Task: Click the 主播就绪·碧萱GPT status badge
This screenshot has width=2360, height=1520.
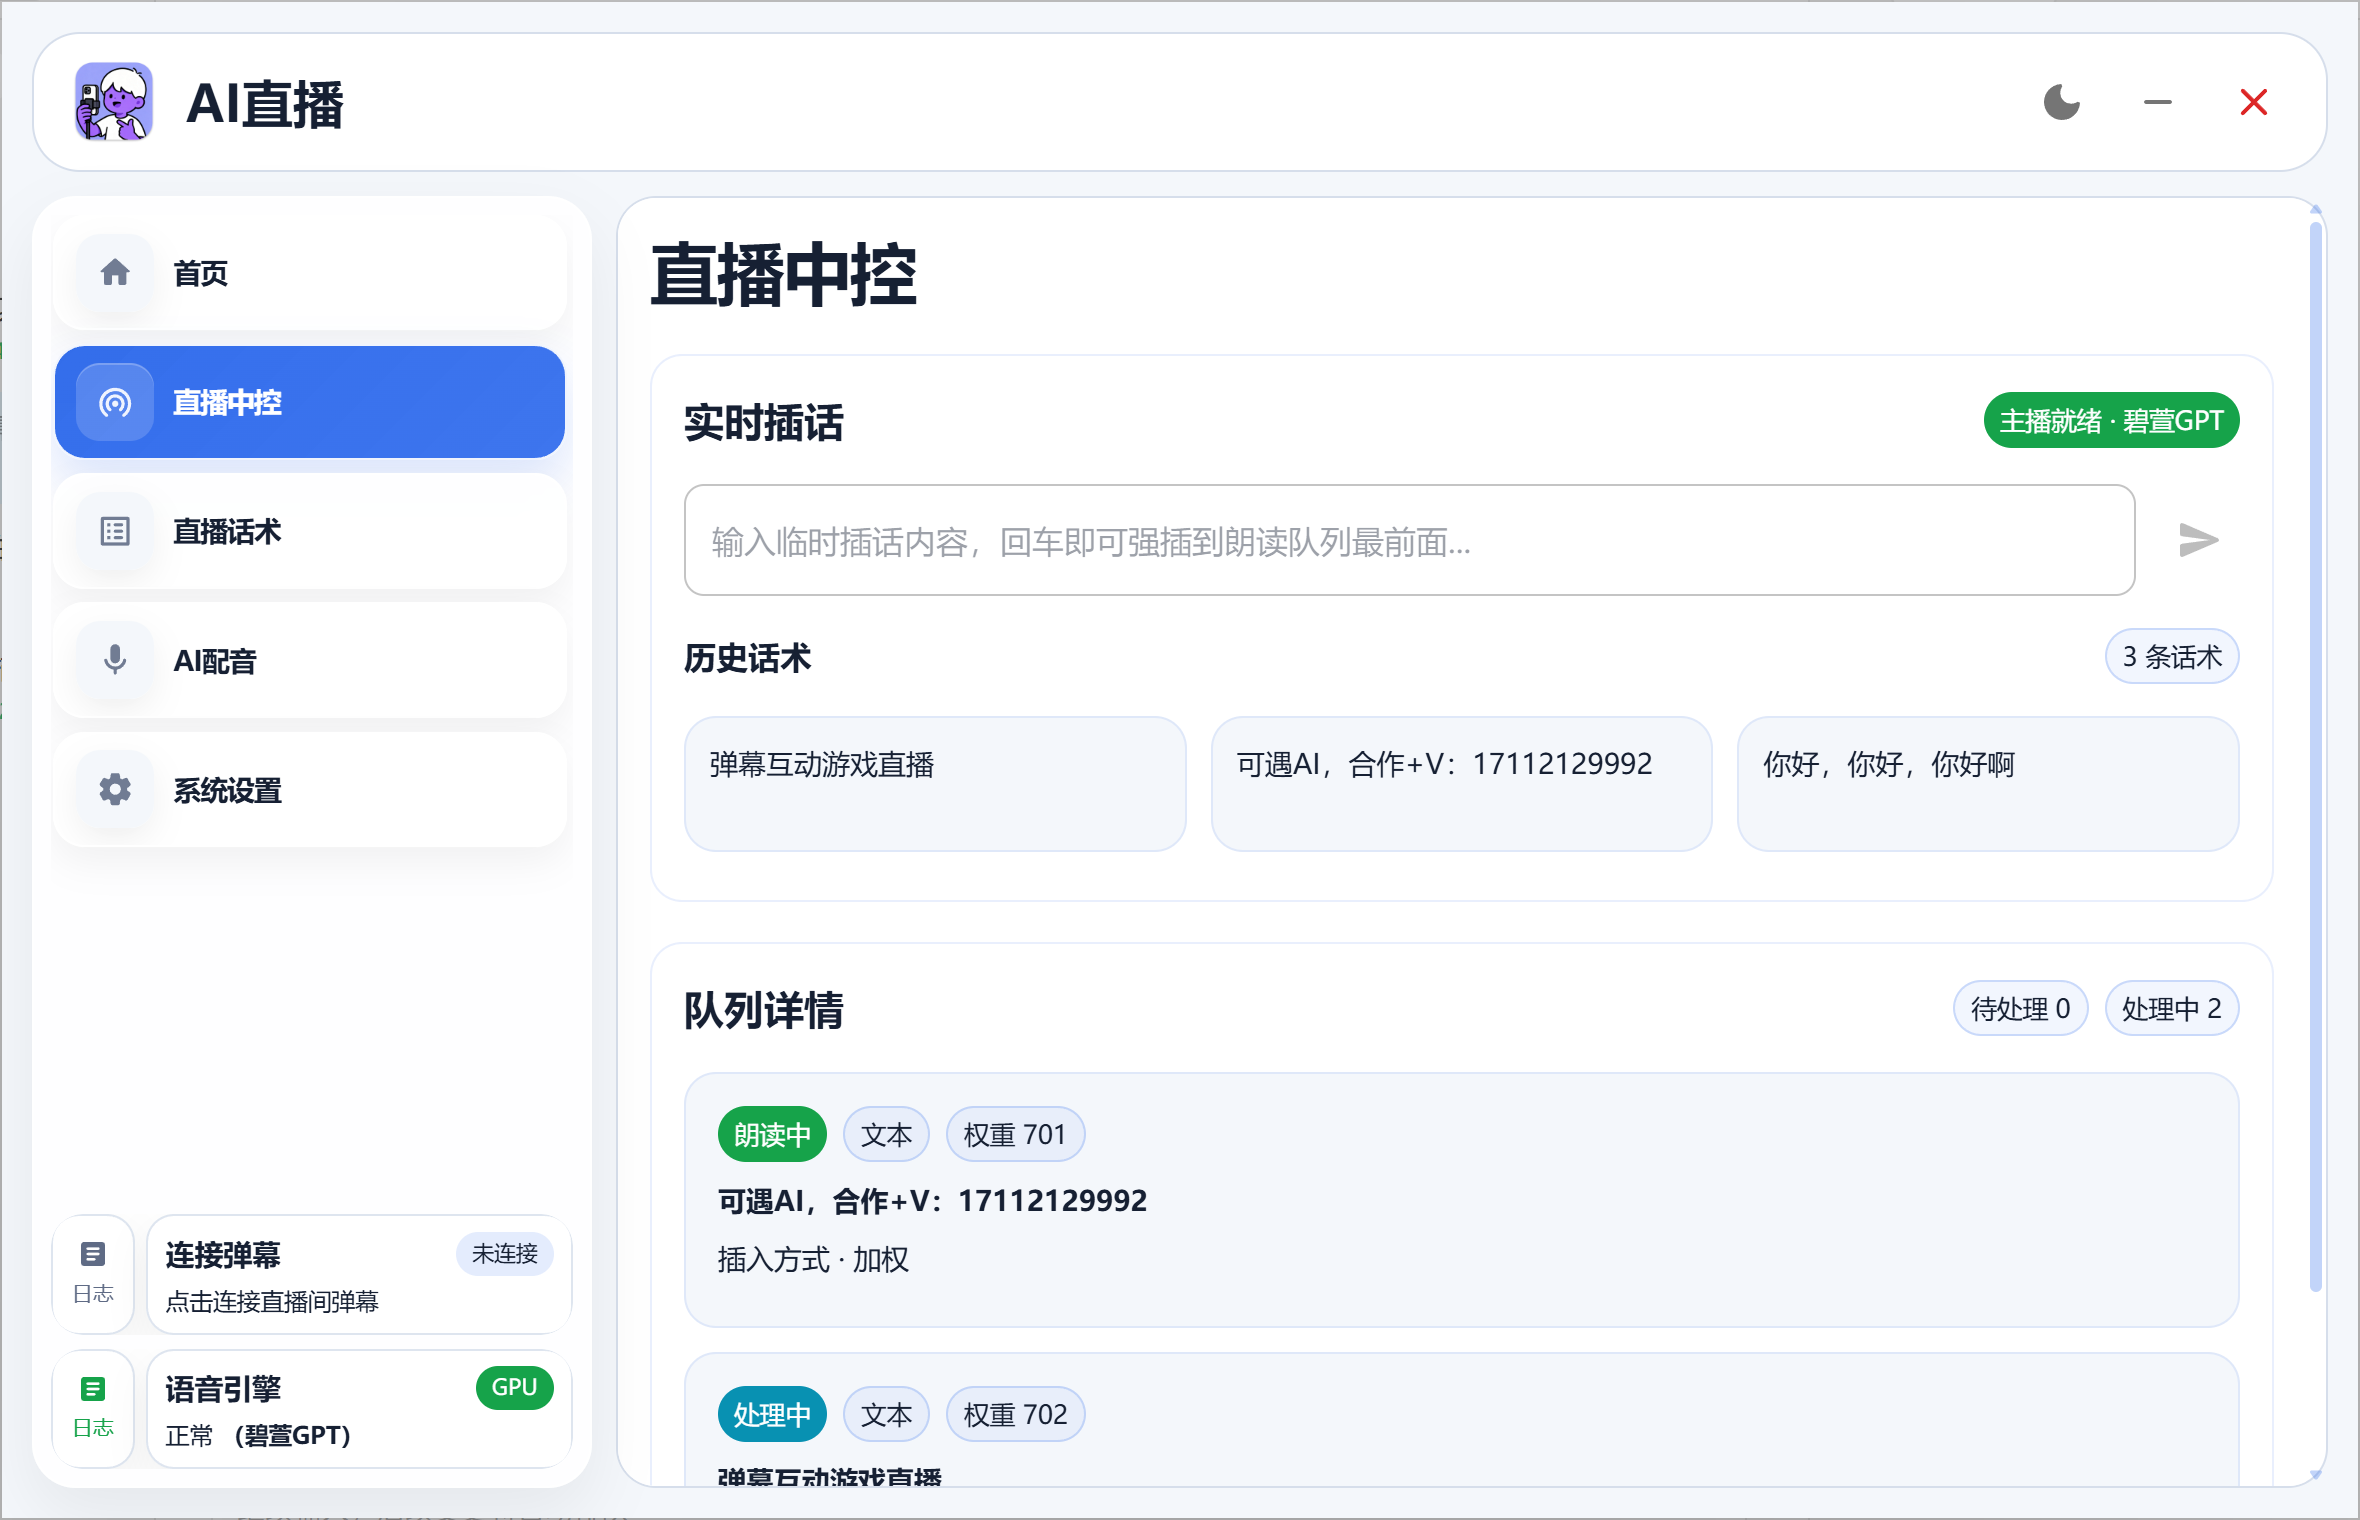Action: 2111,420
